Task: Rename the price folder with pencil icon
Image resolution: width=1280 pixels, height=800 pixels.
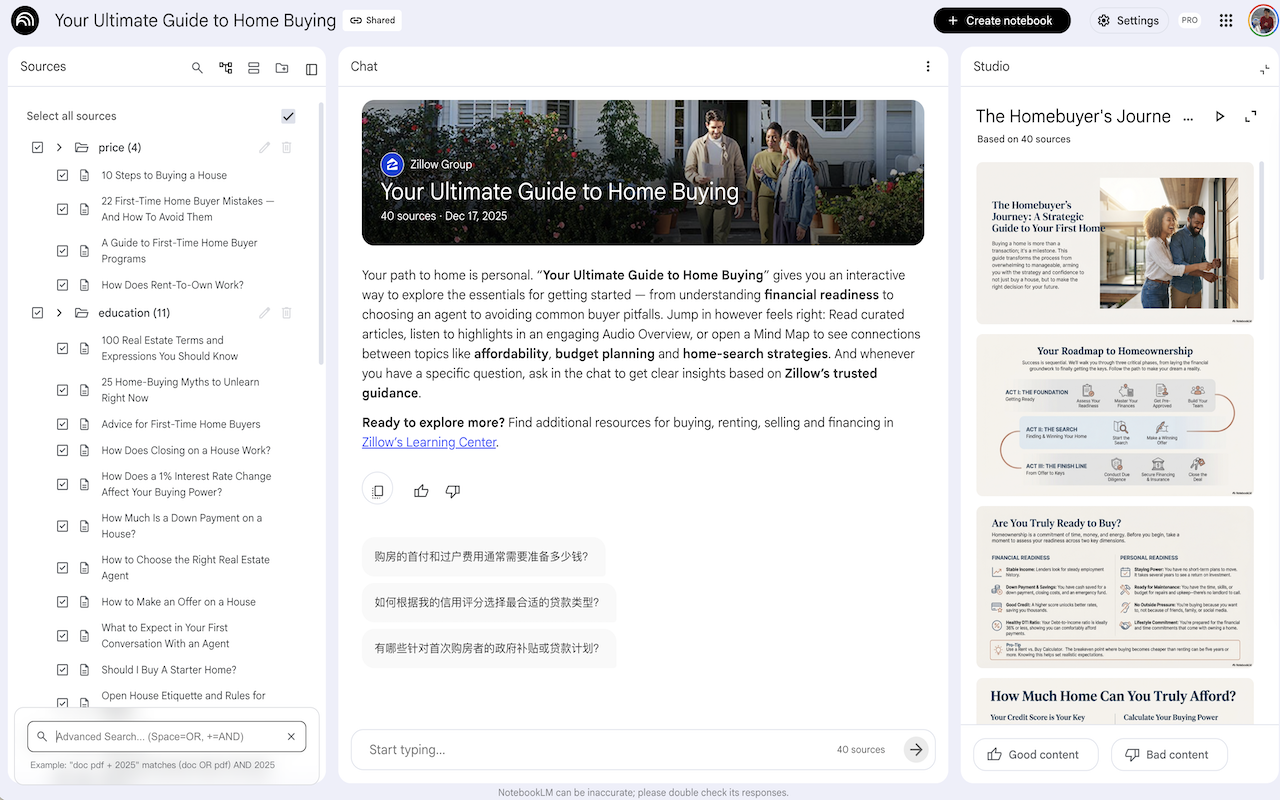Action: pos(264,147)
